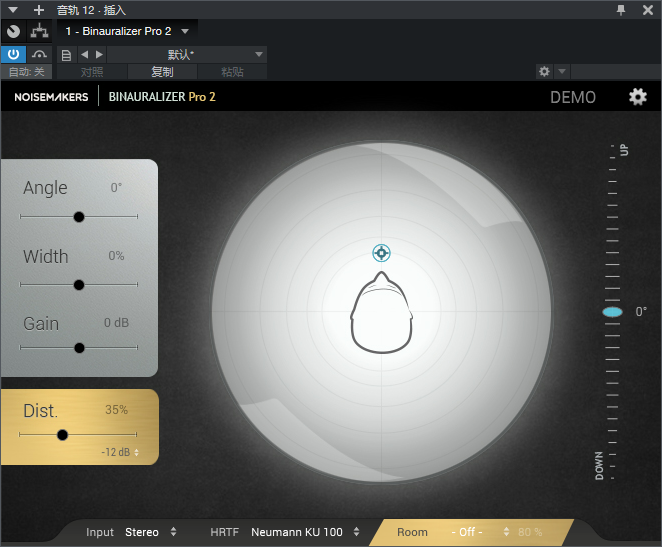Click the elevation slider blue handle
This screenshot has width=662, height=547.
[612, 312]
